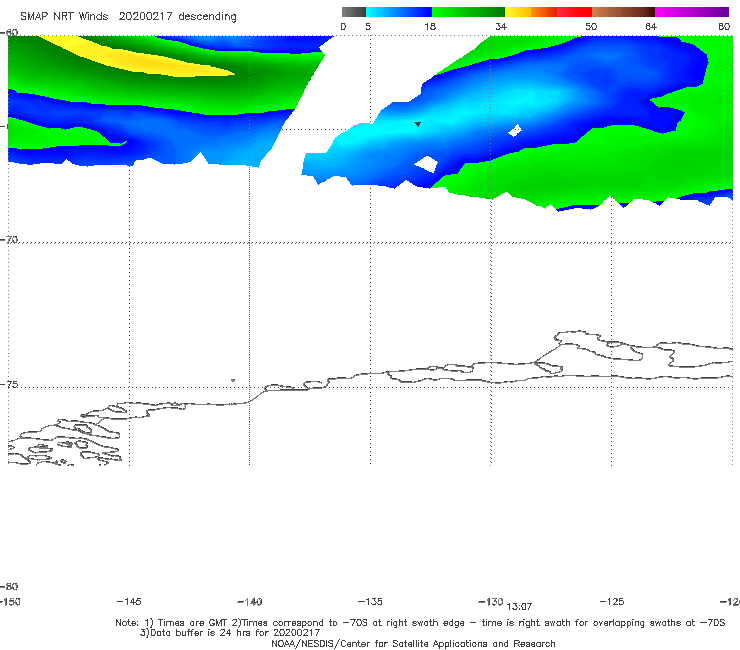Screen dimensions: 740x650
Task: Click the latitude label '-70' on left axis
Action: pyautogui.click(x=9, y=240)
